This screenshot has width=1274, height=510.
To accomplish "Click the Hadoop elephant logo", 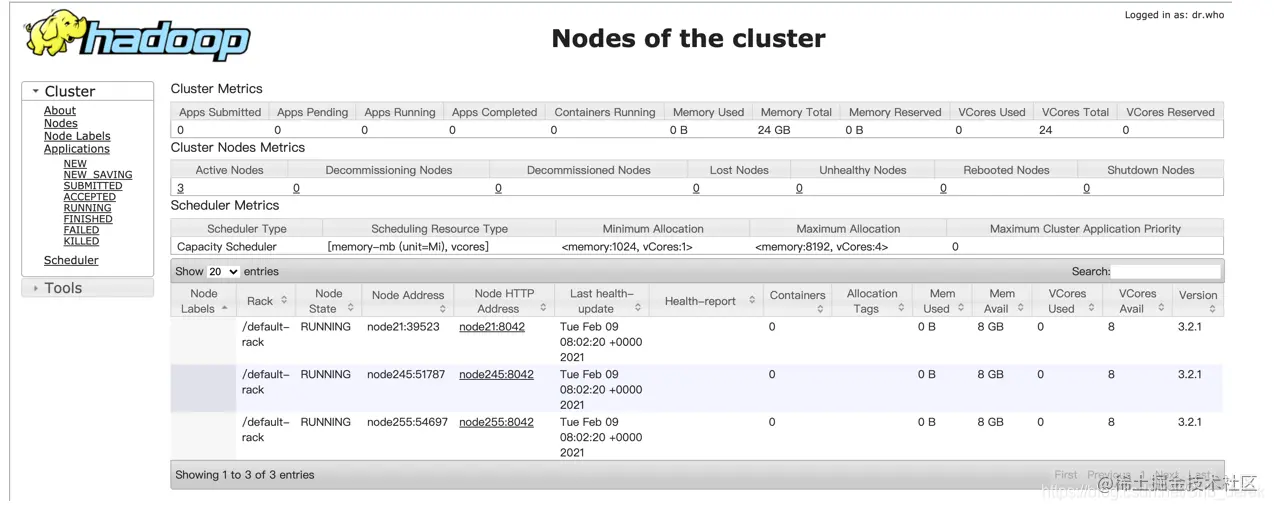I will point(137,36).
